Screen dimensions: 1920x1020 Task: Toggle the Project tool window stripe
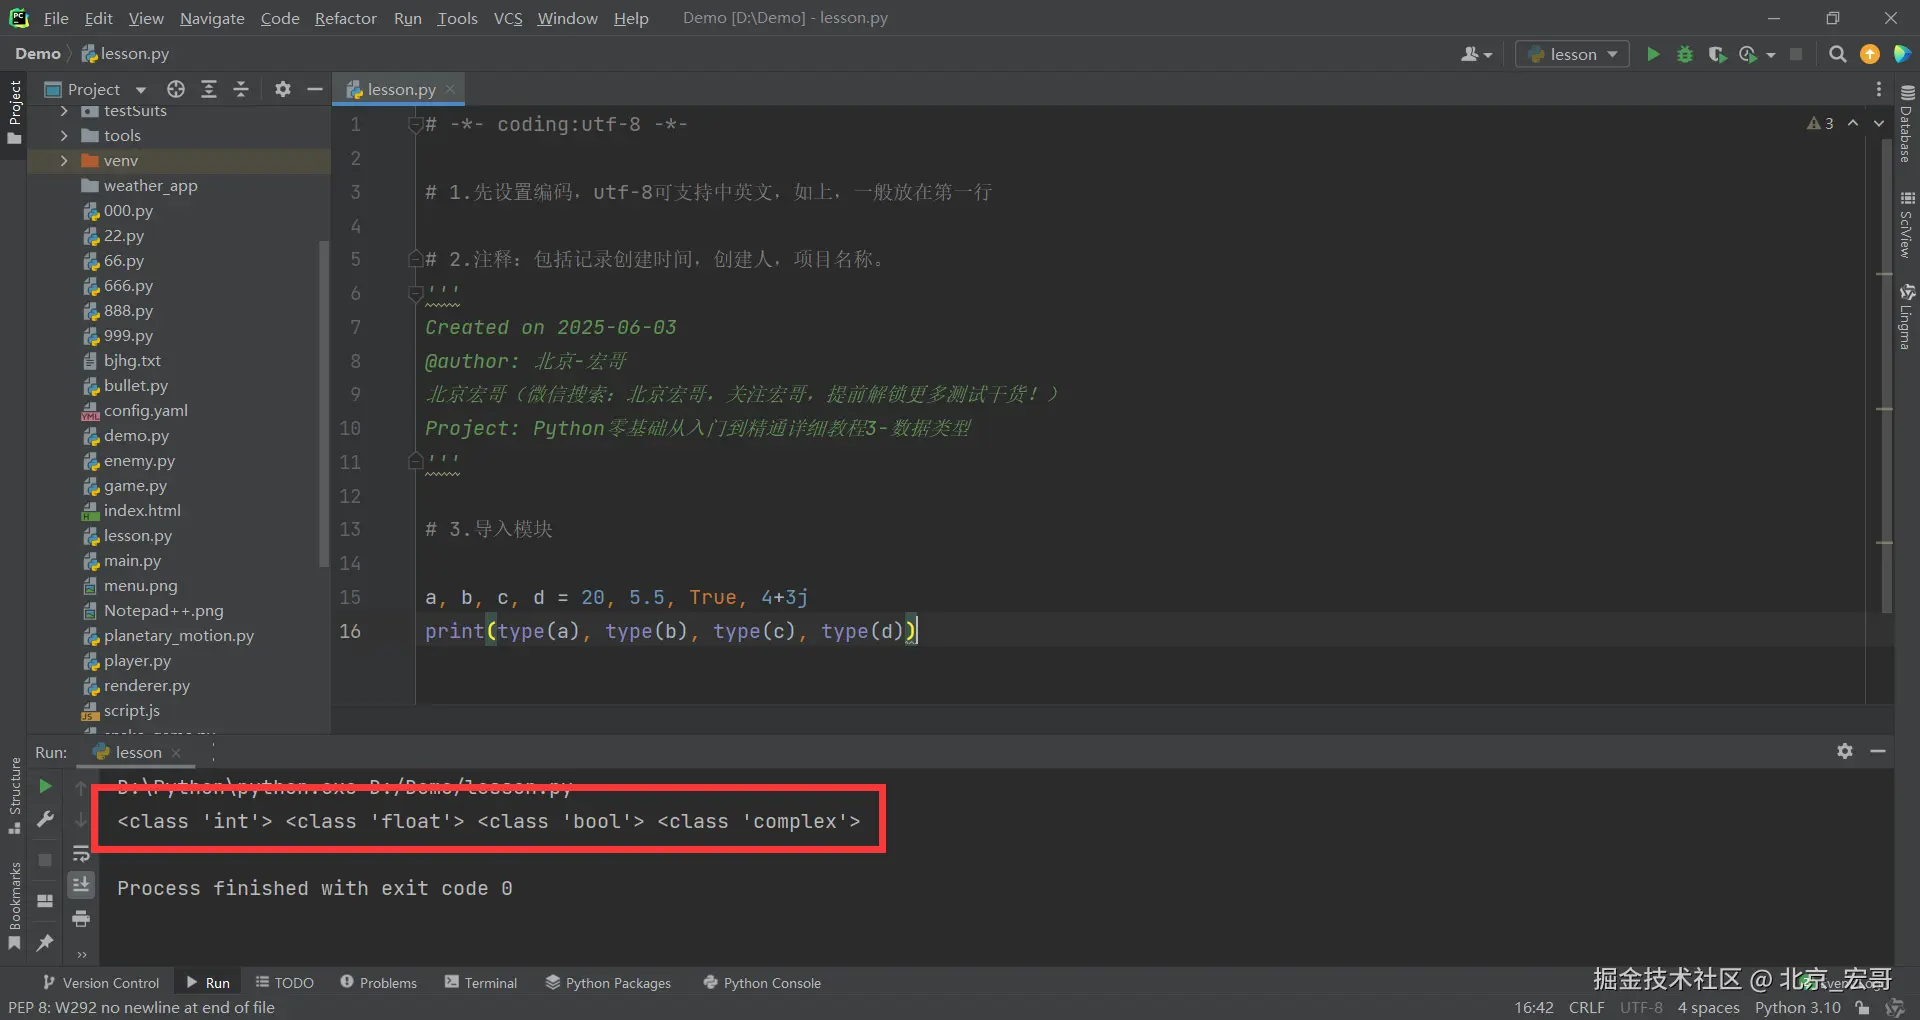[14, 112]
